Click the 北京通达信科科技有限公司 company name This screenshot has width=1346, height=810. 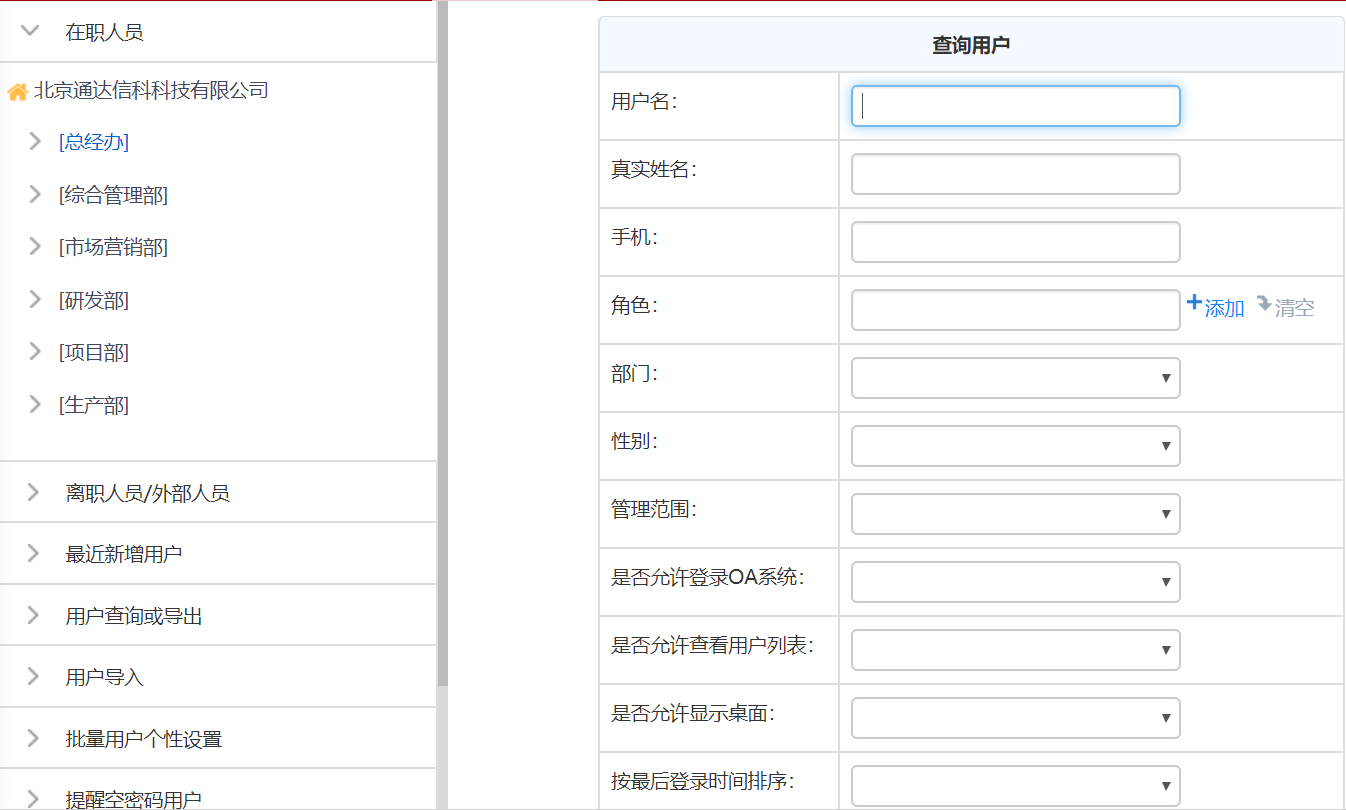tap(151, 91)
